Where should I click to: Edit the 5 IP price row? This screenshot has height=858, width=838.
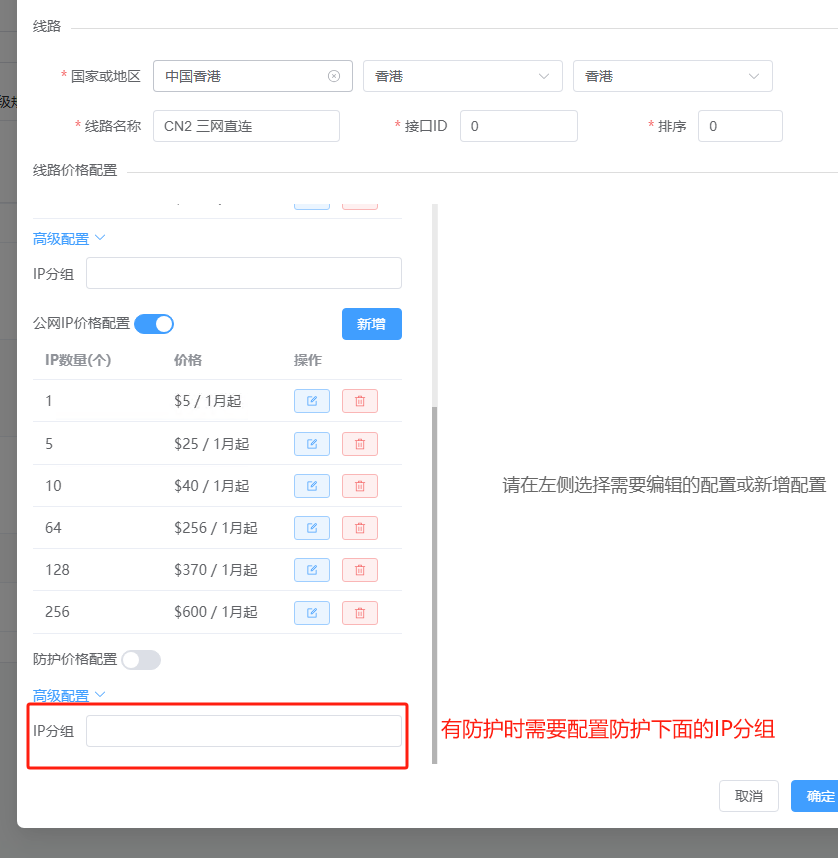pyautogui.click(x=311, y=444)
